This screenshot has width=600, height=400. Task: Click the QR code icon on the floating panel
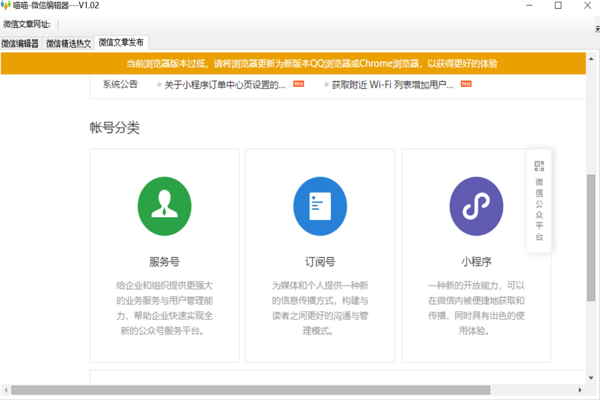539,166
